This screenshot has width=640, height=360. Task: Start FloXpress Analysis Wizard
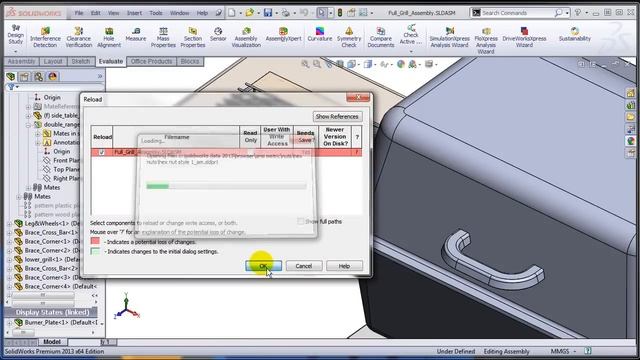pyautogui.click(x=486, y=40)
